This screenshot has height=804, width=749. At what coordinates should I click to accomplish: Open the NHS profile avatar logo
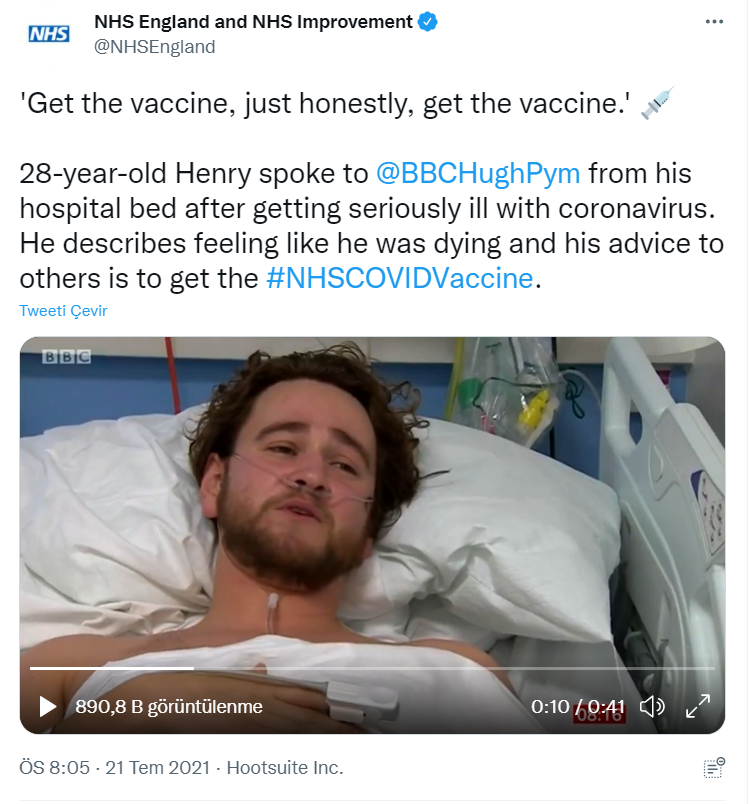pyautogui.click(x=48, y=34)
